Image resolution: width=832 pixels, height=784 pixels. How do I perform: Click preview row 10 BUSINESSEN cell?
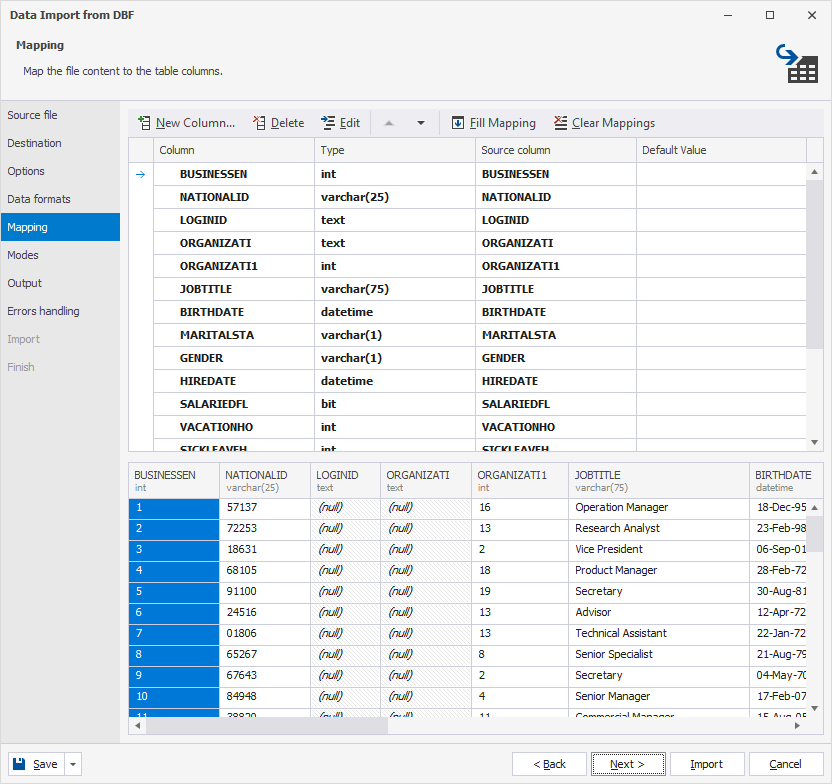click(174, 696)
